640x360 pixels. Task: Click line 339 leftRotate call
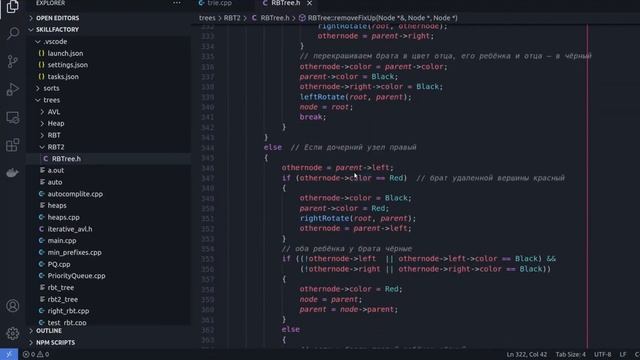coord(356,97)
